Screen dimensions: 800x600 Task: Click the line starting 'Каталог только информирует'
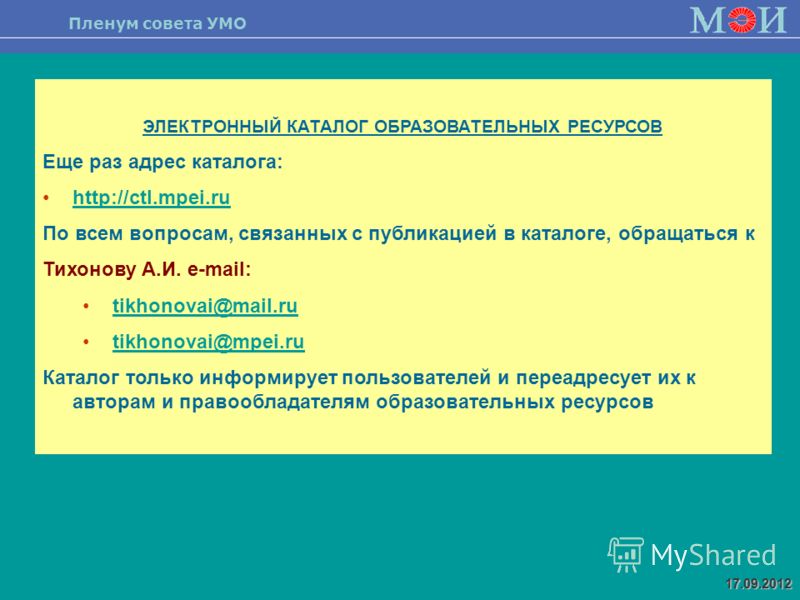coord(369,378)
